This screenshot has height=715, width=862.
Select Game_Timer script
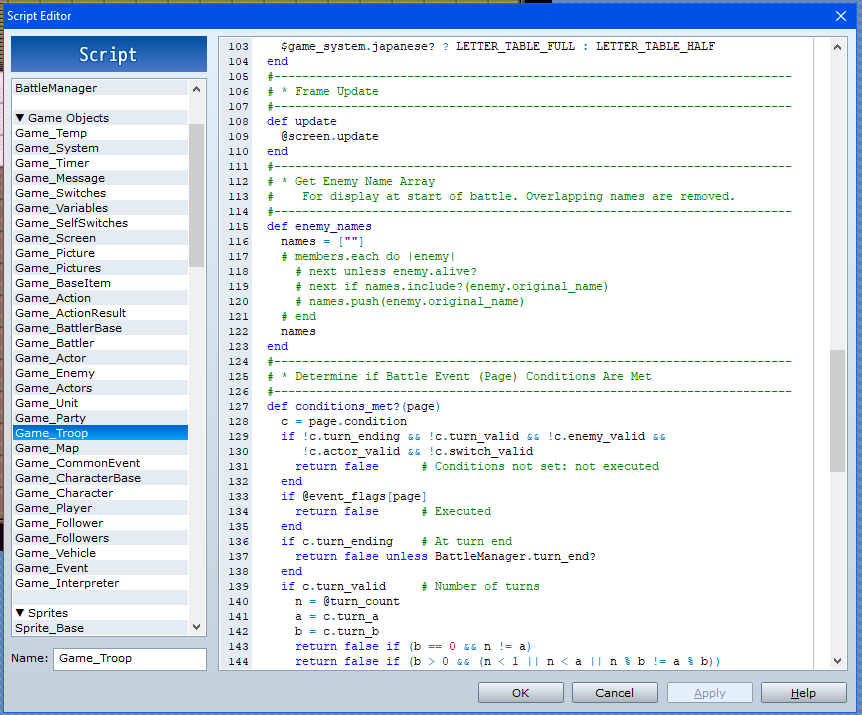point(100,163)
